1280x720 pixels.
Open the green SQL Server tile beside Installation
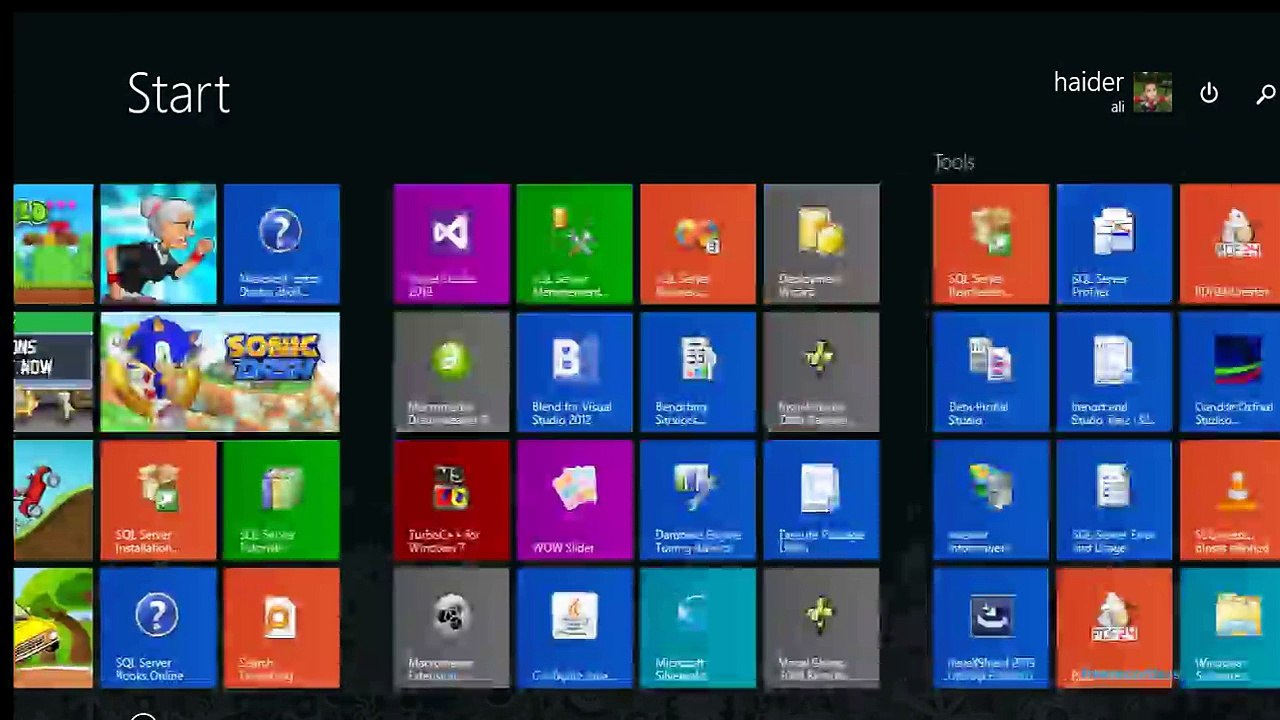(x=282, y=500)
